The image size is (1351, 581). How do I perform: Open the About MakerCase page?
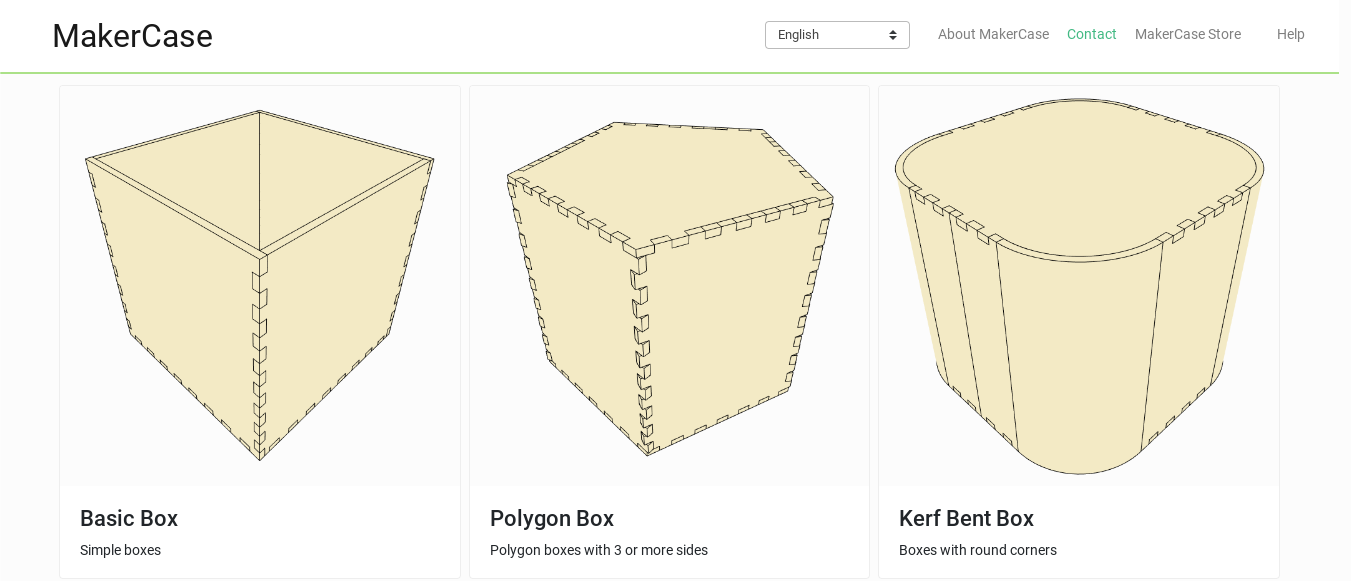click(993, 34)
